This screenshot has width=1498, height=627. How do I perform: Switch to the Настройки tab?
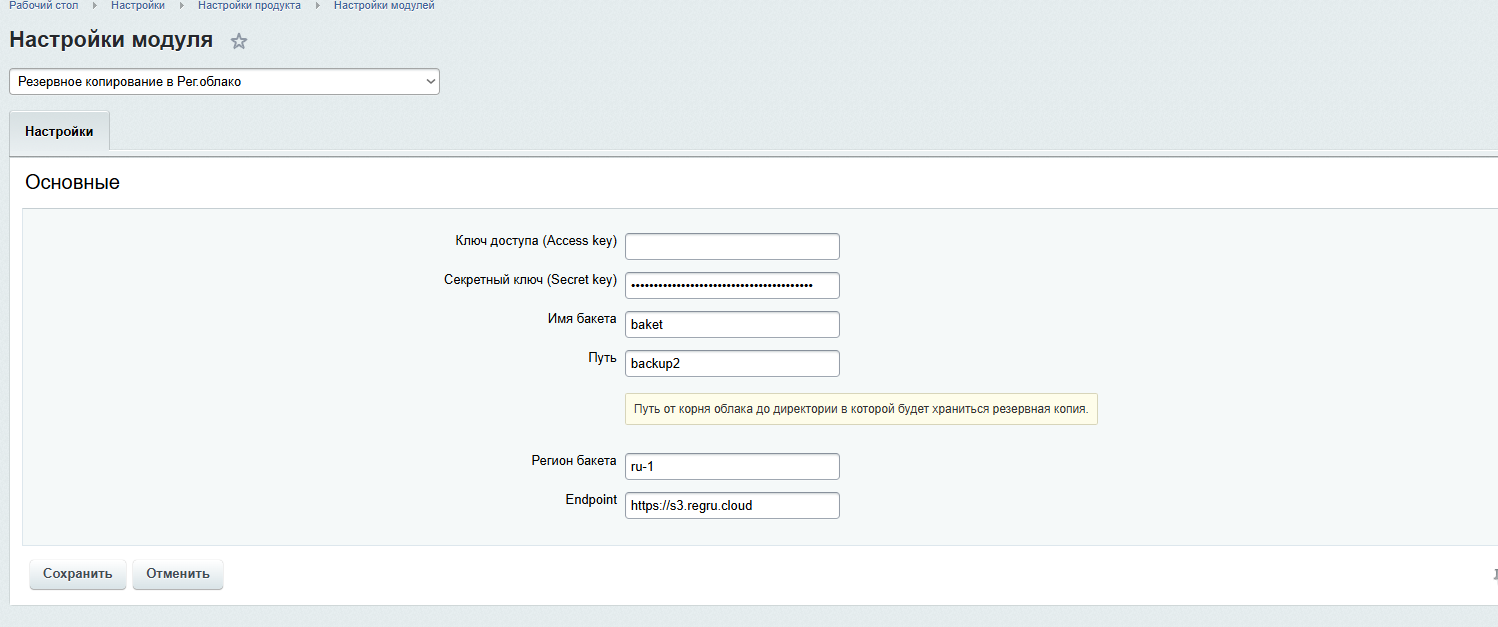click(x=59, y=132)
